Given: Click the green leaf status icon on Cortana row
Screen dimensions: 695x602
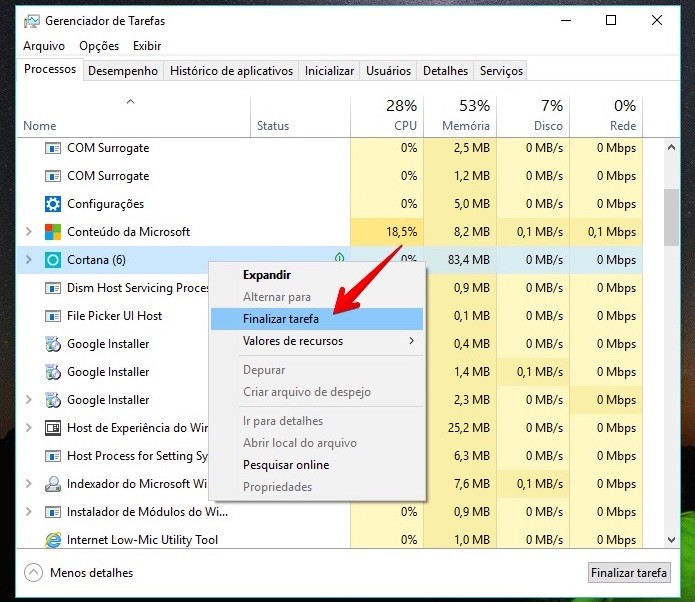Looking at the screenshot, I should click(339, 257).
